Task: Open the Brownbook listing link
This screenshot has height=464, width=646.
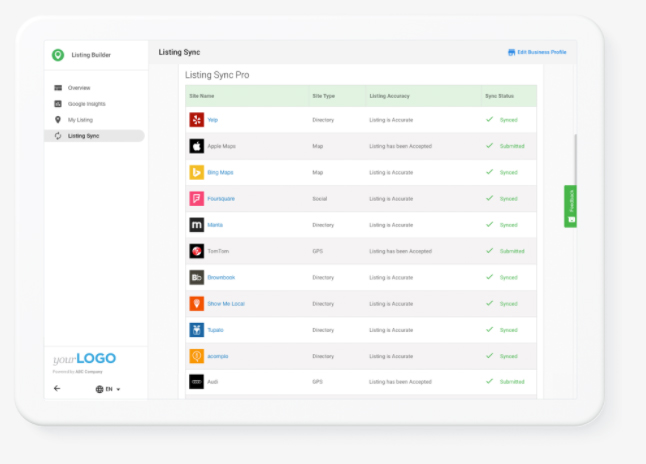Action: click(x=221, y=277)
